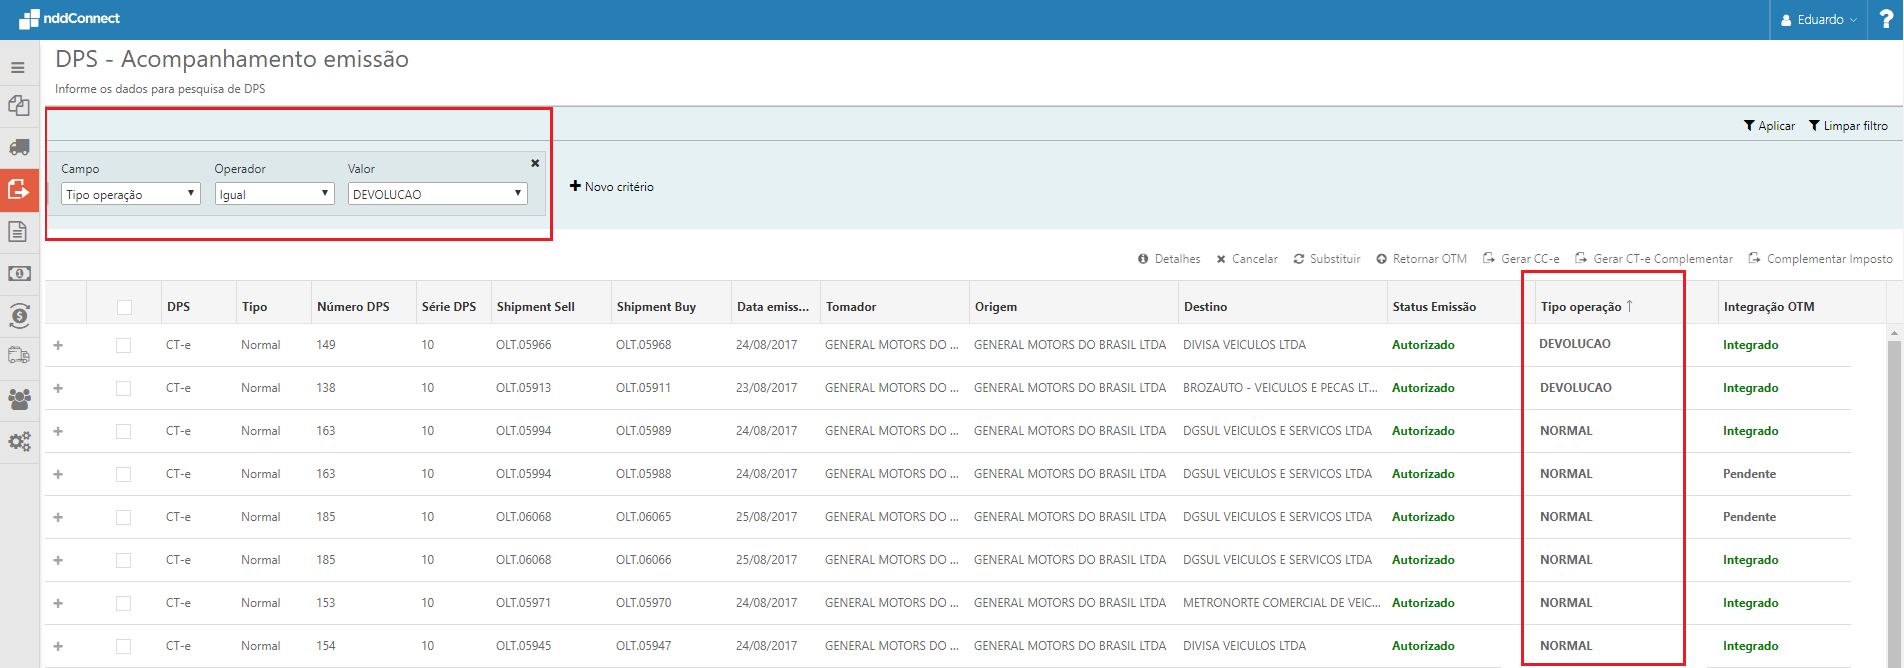The height and width of the screenshot is (668, 1904).
Task: Open the document icon in the sidebar
Action: tap(18, 232)
